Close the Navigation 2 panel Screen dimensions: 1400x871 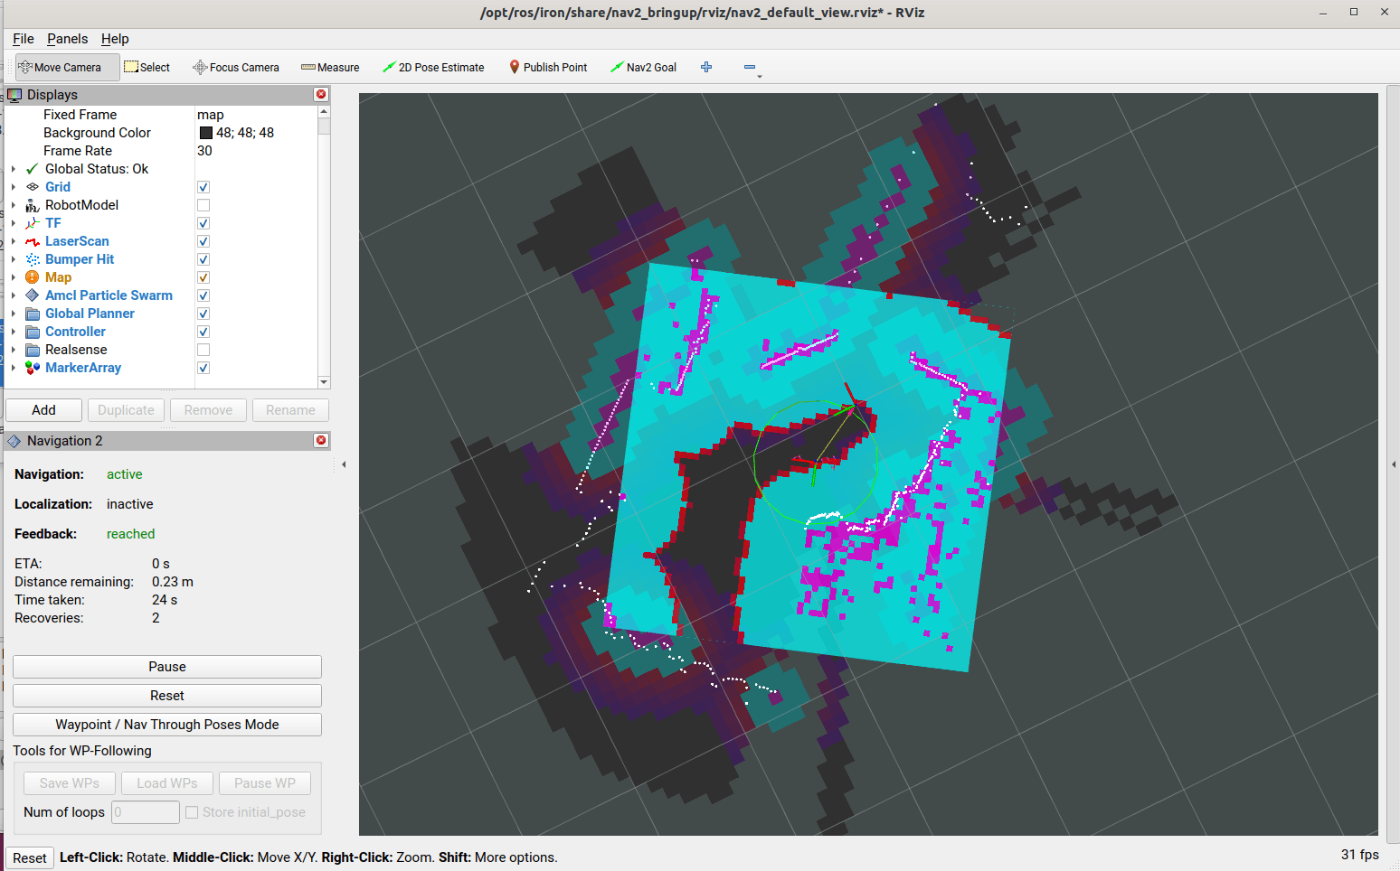321,440
